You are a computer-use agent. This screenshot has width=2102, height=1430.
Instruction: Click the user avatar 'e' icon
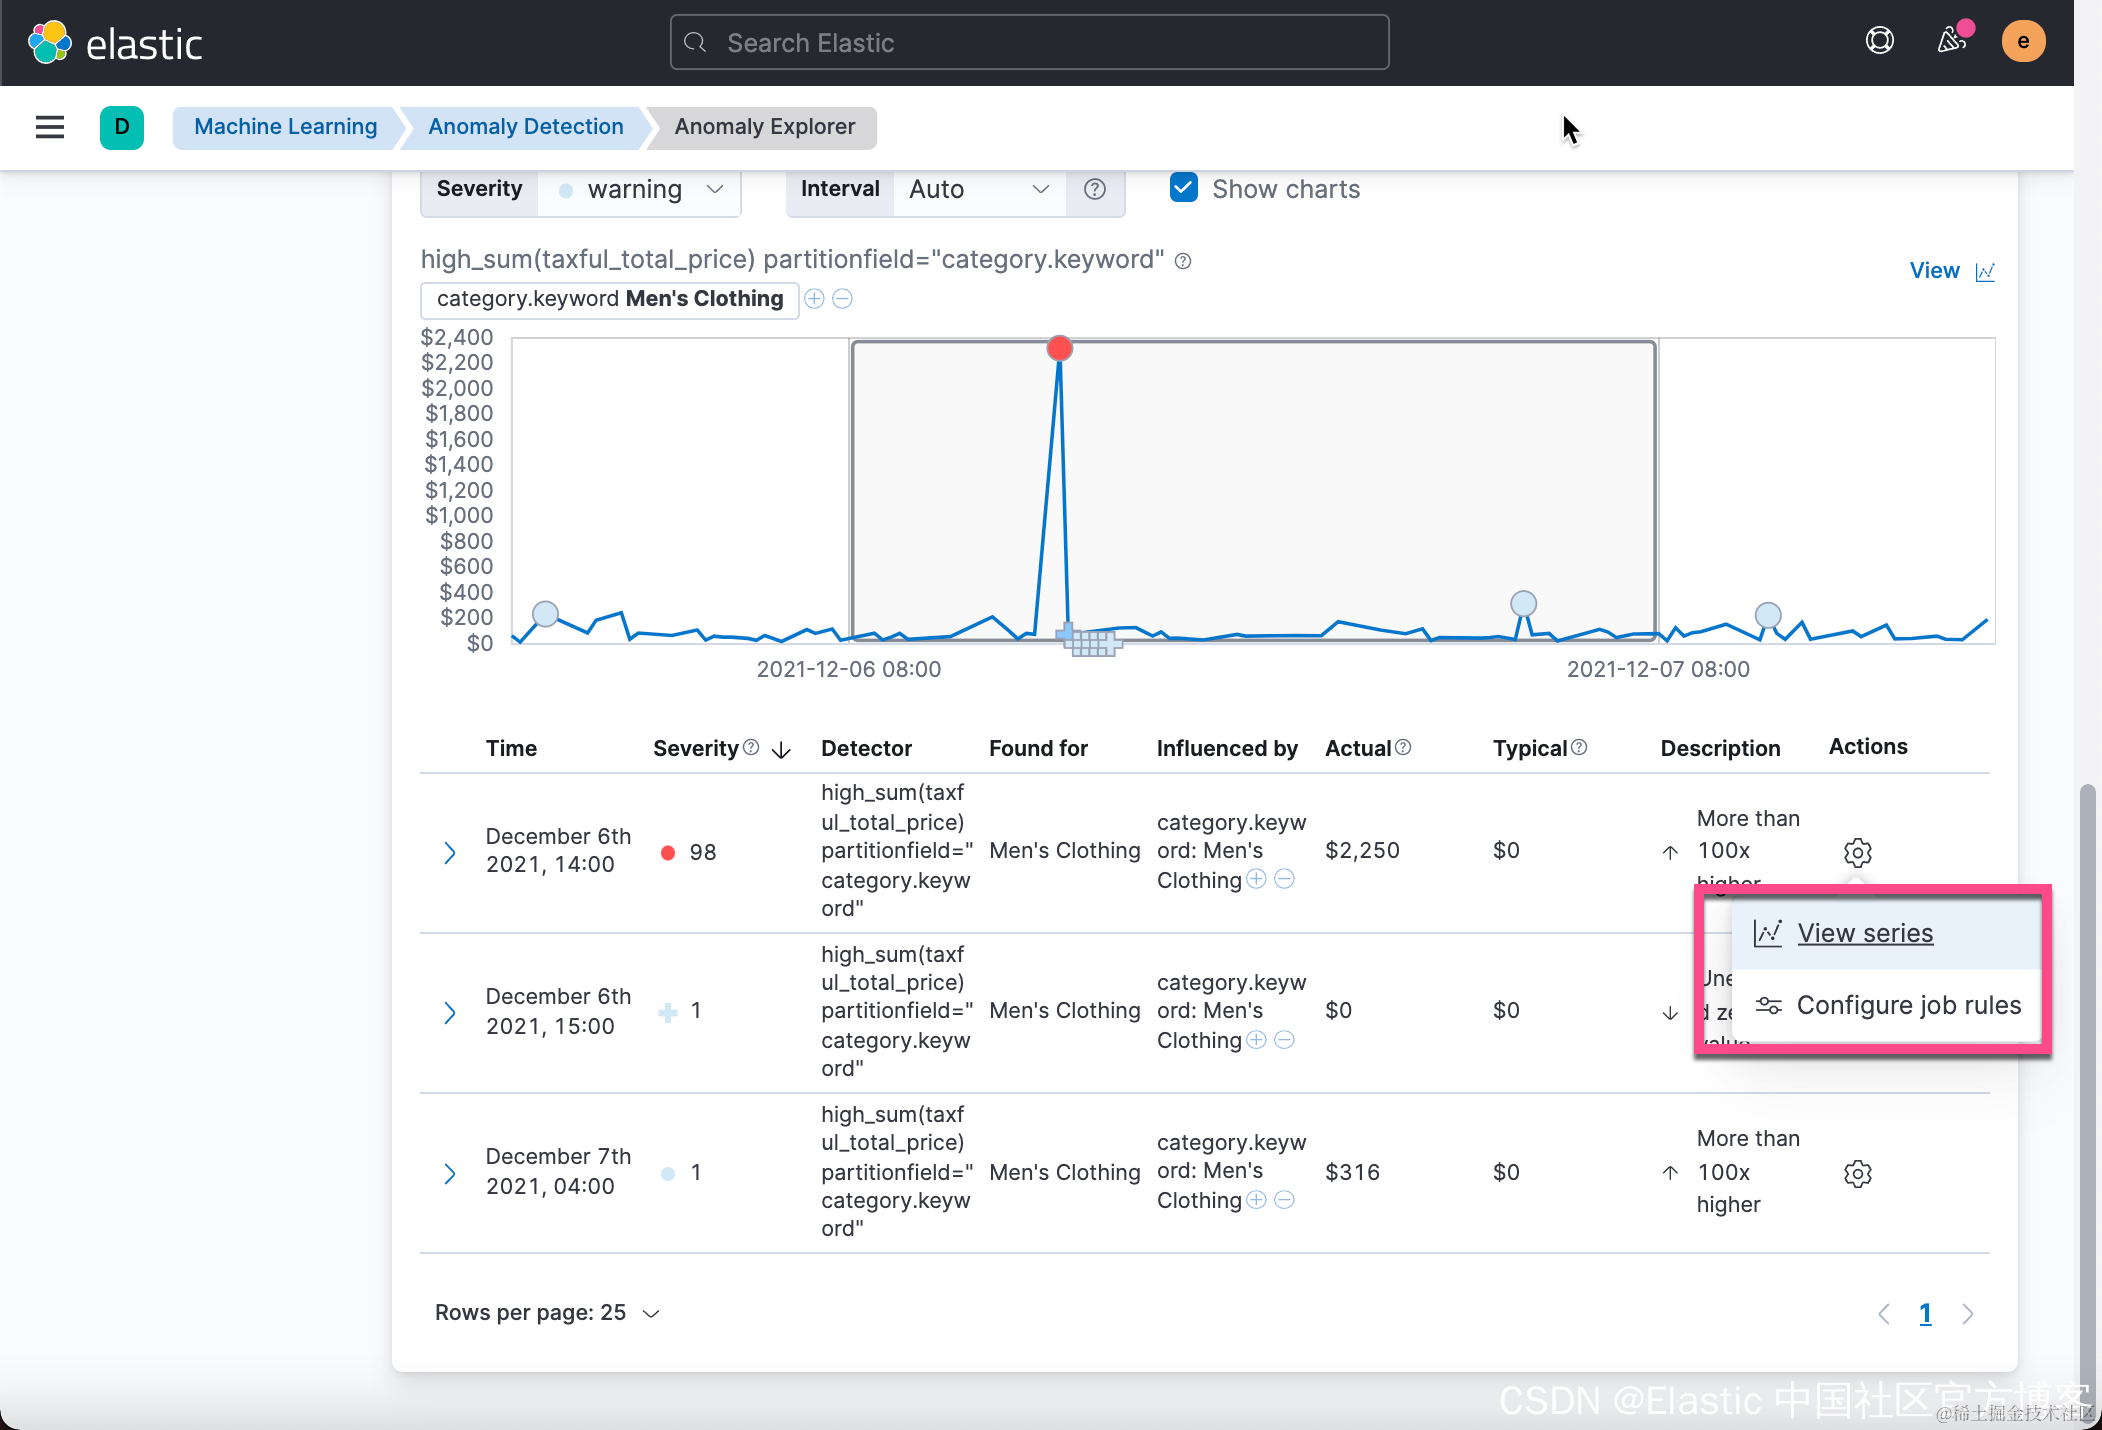2022,42
